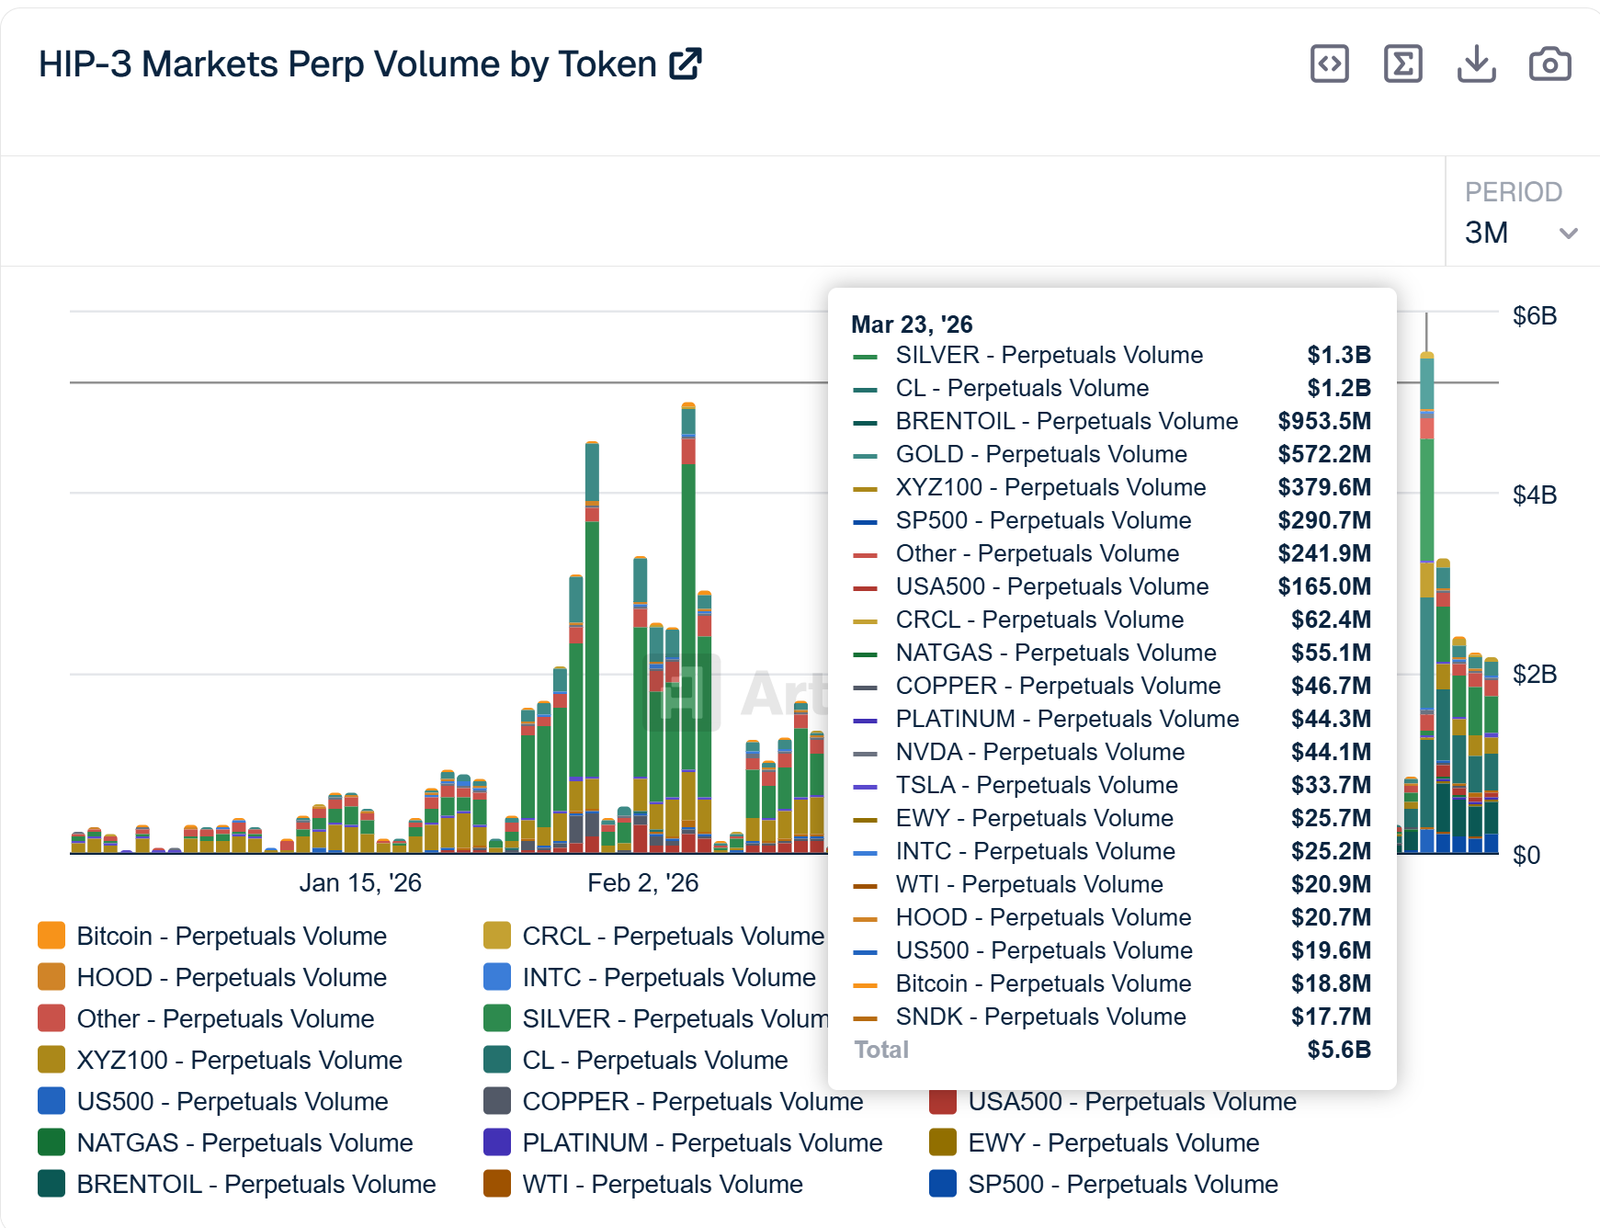Screen dimensions: 1600x1228
Task: Toggle the PLATINUM - Perpetuals Volume legend item
Action: [x=700, y=1142]
